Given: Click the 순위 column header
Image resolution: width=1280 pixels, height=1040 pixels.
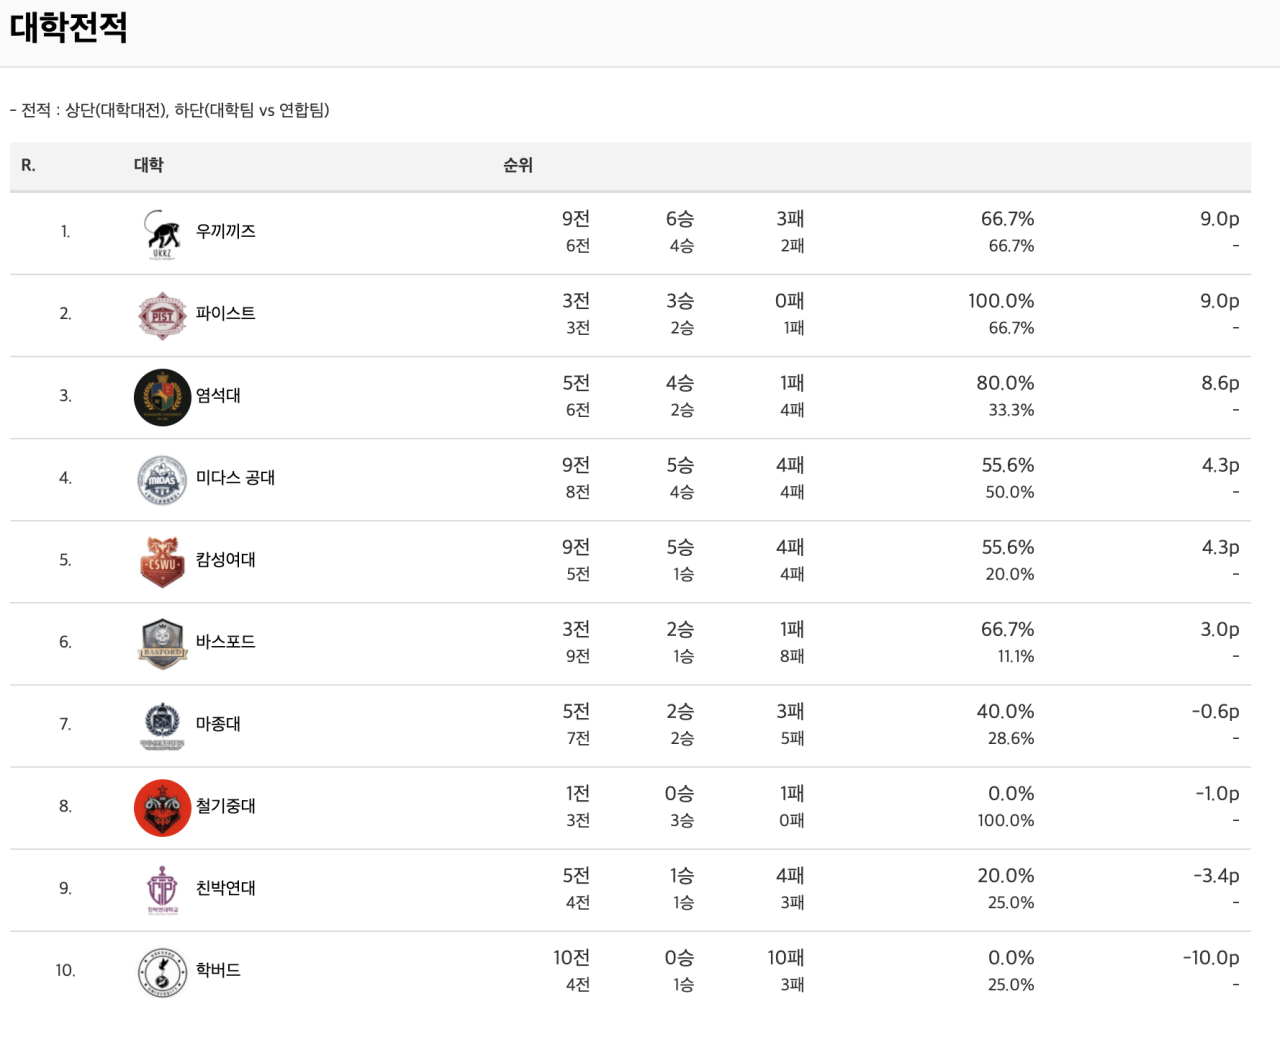Looking at the screenshot, I should (518, 165).
